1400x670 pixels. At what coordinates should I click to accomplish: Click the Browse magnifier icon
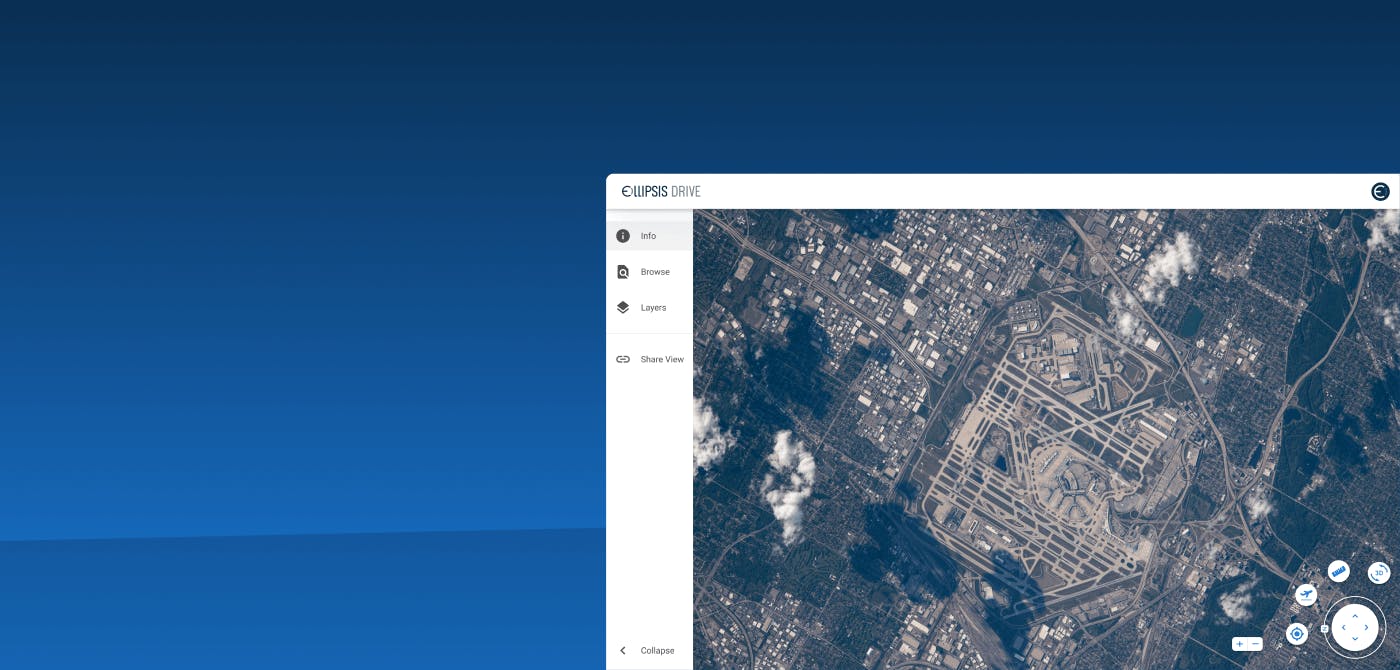pyautogui.click(x=623, y=271)
